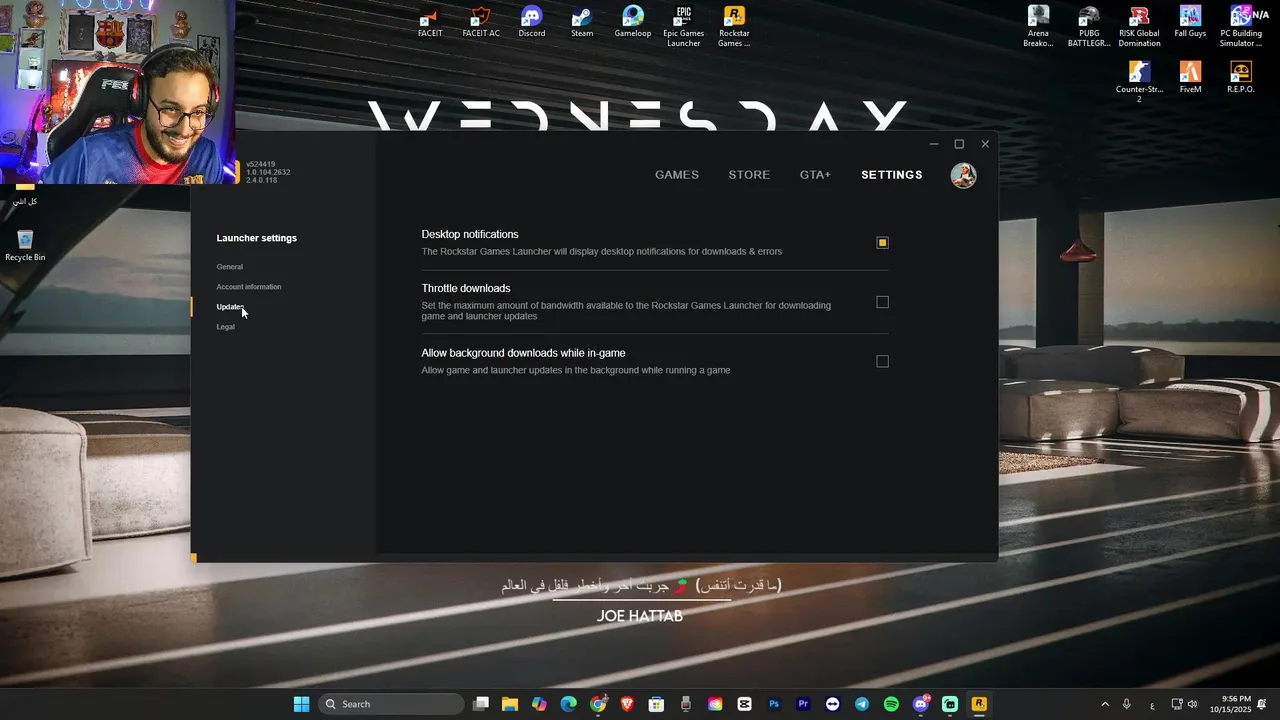This screenshot has height=720, width=1280.
Task: Open the Epic Games Launcher desktop shortcut
Action: pos(684,27)
